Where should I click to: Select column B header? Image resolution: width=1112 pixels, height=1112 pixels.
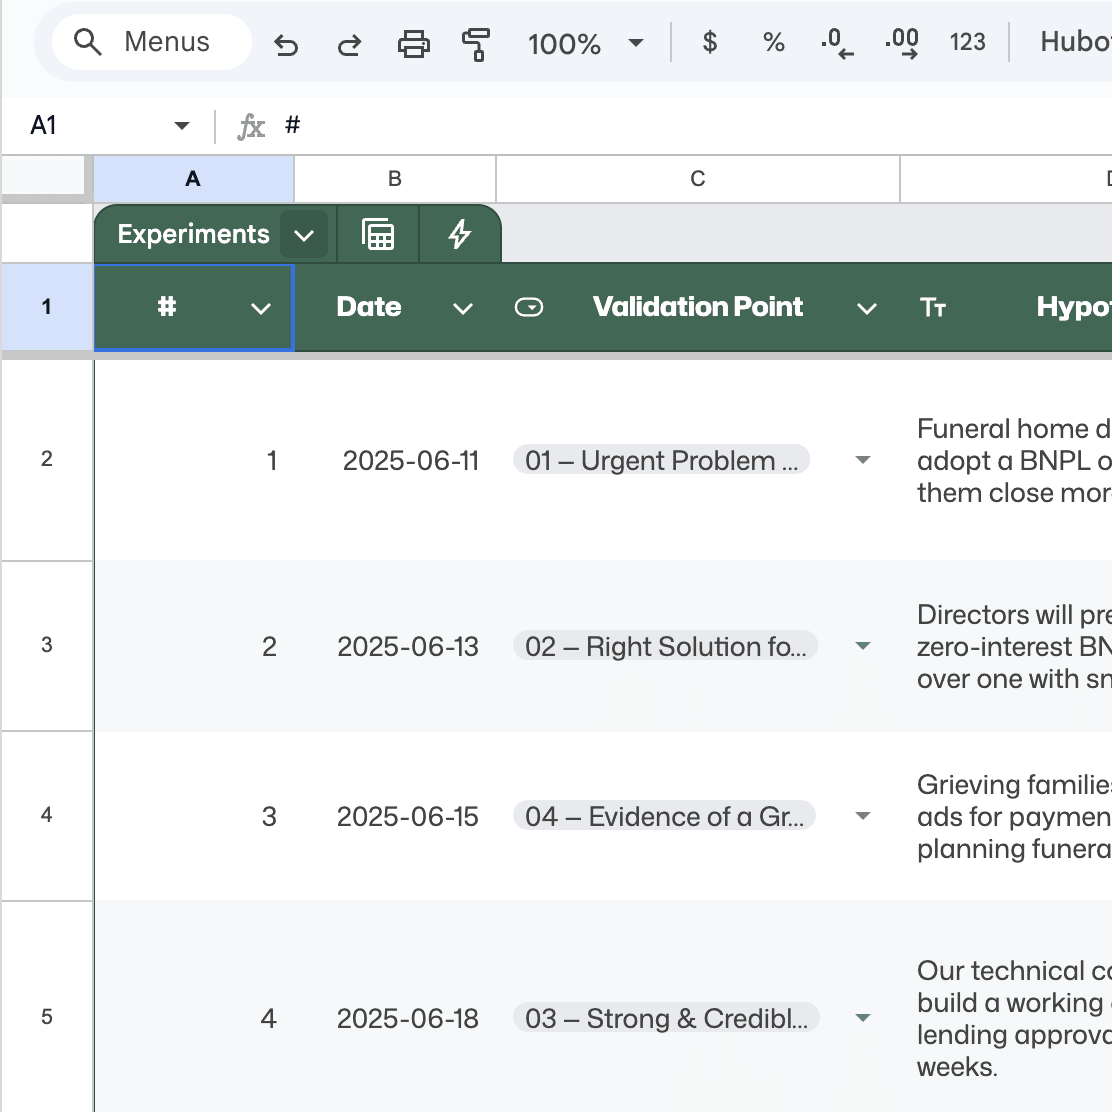395,179
